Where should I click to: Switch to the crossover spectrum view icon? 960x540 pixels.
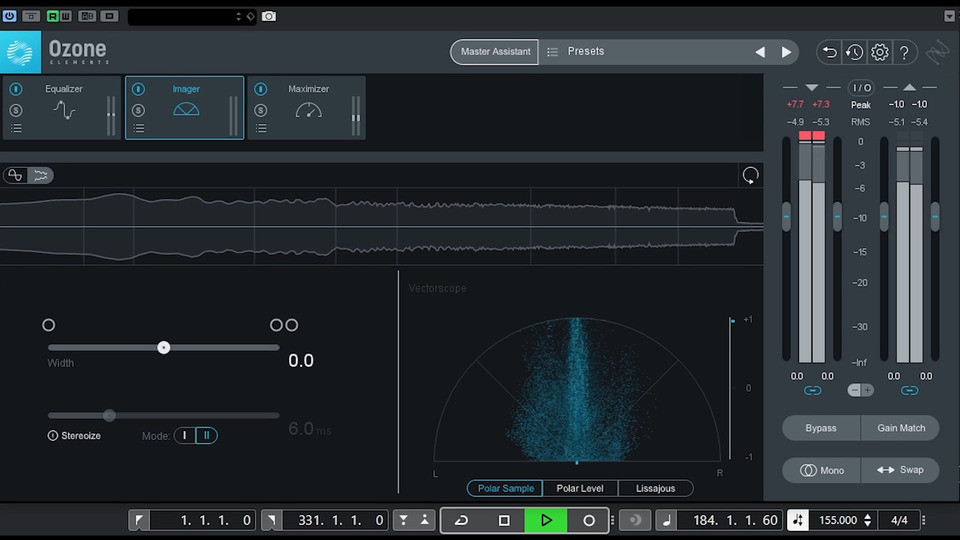point(15,176)
